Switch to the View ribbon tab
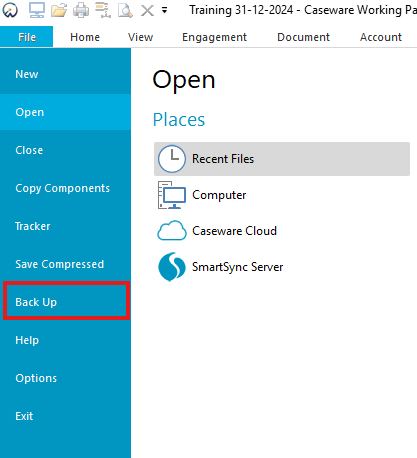This screenshot has width=417, height=458. click(x=140, y=37)
